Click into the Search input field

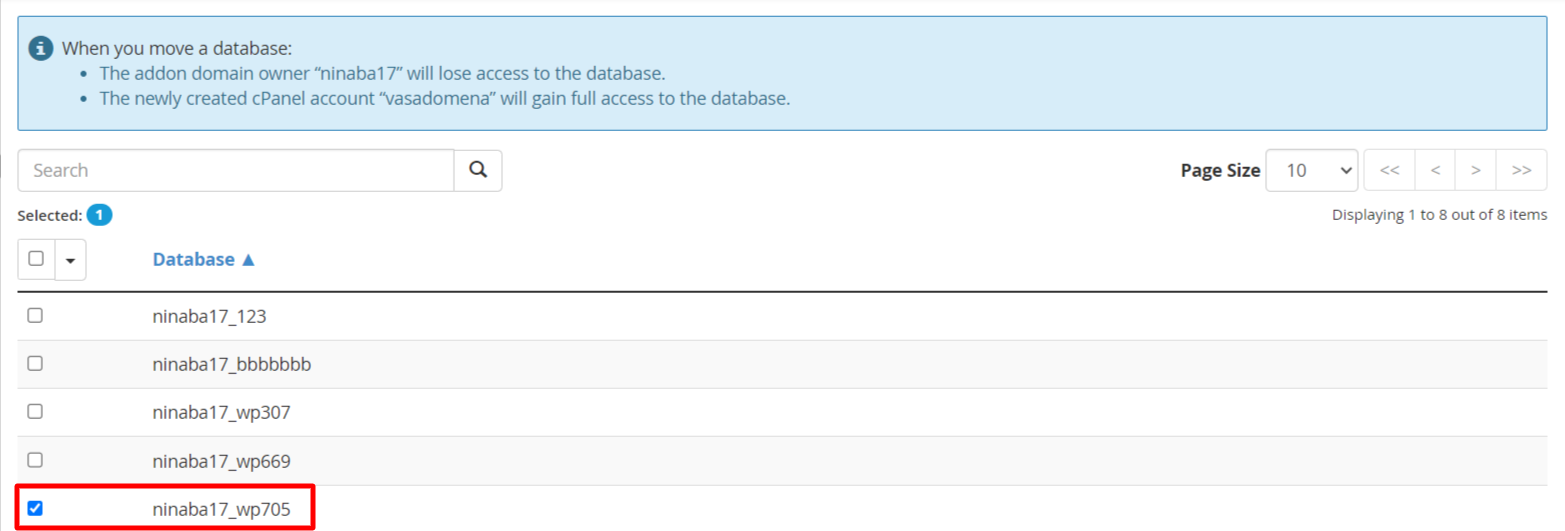click(x=236, y=170)
